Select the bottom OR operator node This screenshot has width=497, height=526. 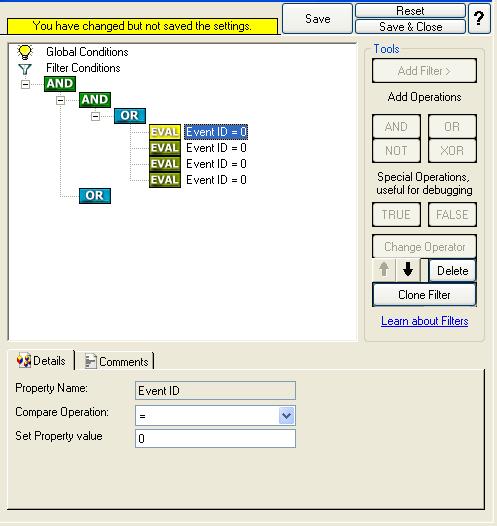pos(95,196)
